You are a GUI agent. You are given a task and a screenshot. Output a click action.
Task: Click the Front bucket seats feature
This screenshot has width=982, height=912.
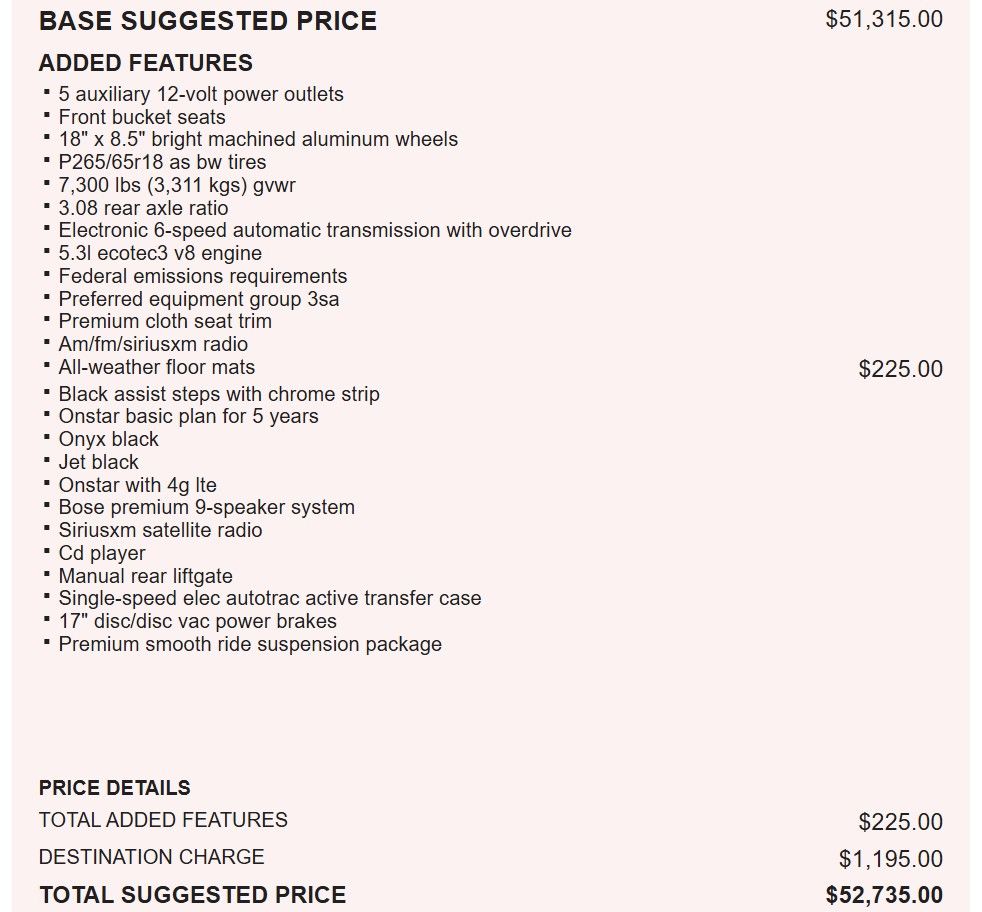point(142,117)
